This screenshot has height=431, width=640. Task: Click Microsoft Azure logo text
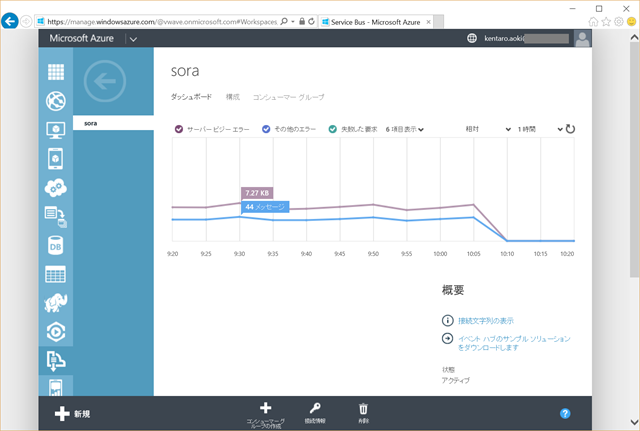pos(82,38)
